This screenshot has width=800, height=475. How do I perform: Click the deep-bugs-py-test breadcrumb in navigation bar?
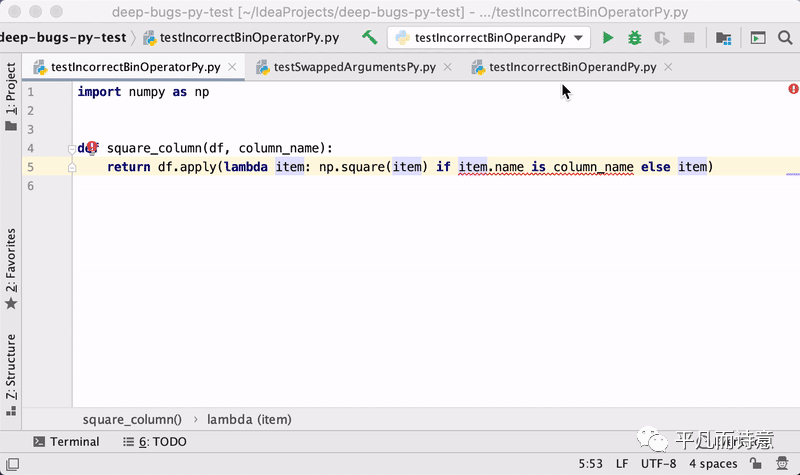(63, 38)
